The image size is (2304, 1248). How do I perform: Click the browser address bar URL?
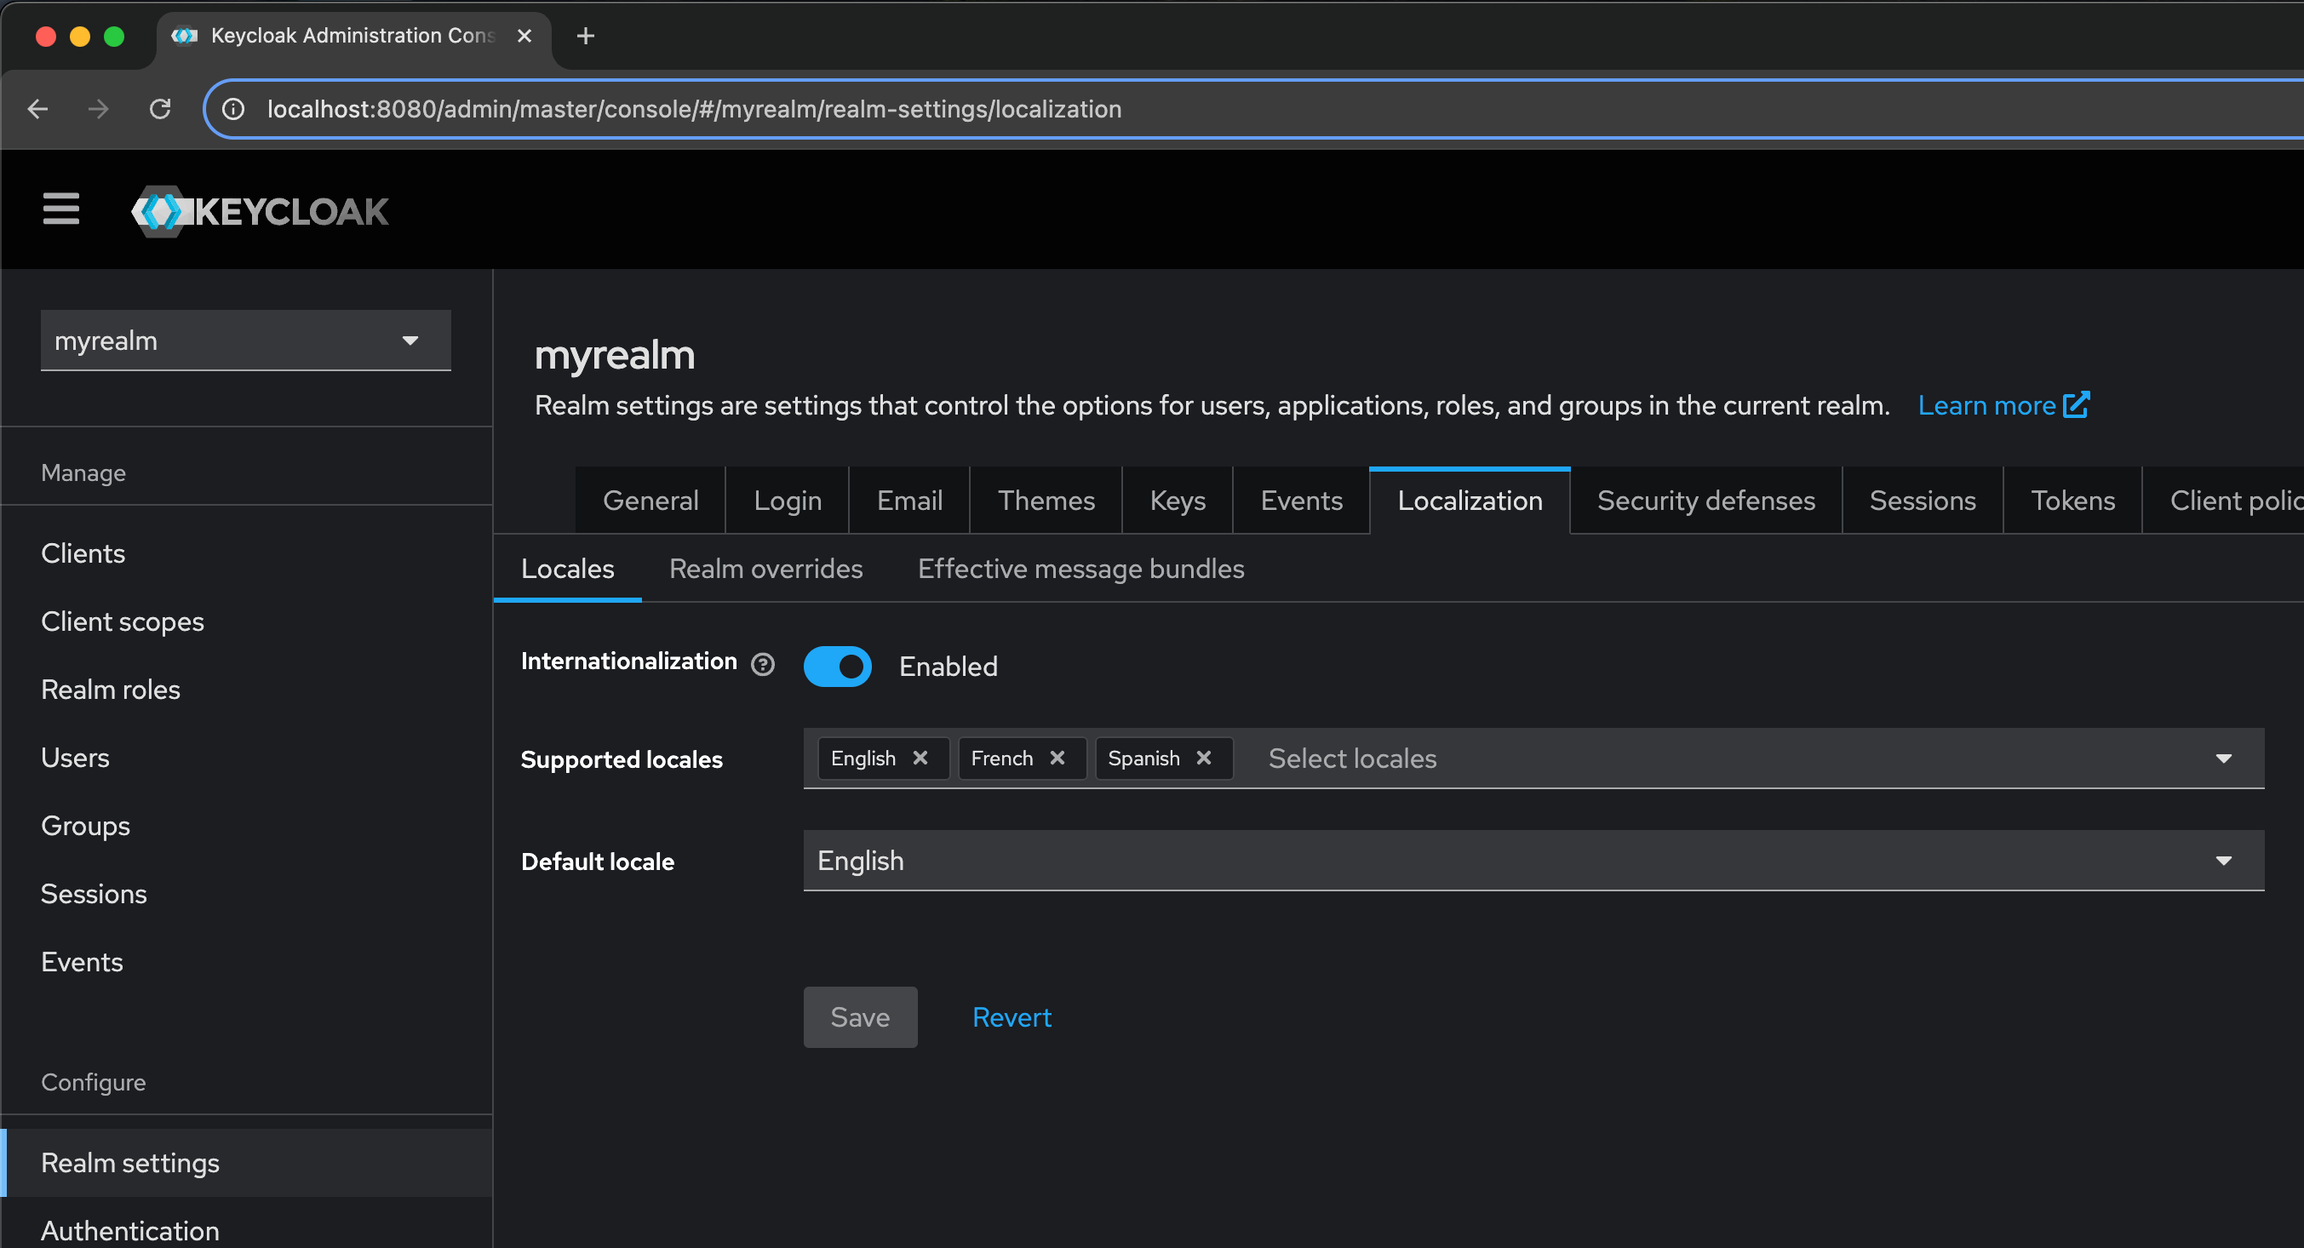[x=694, y=109]
